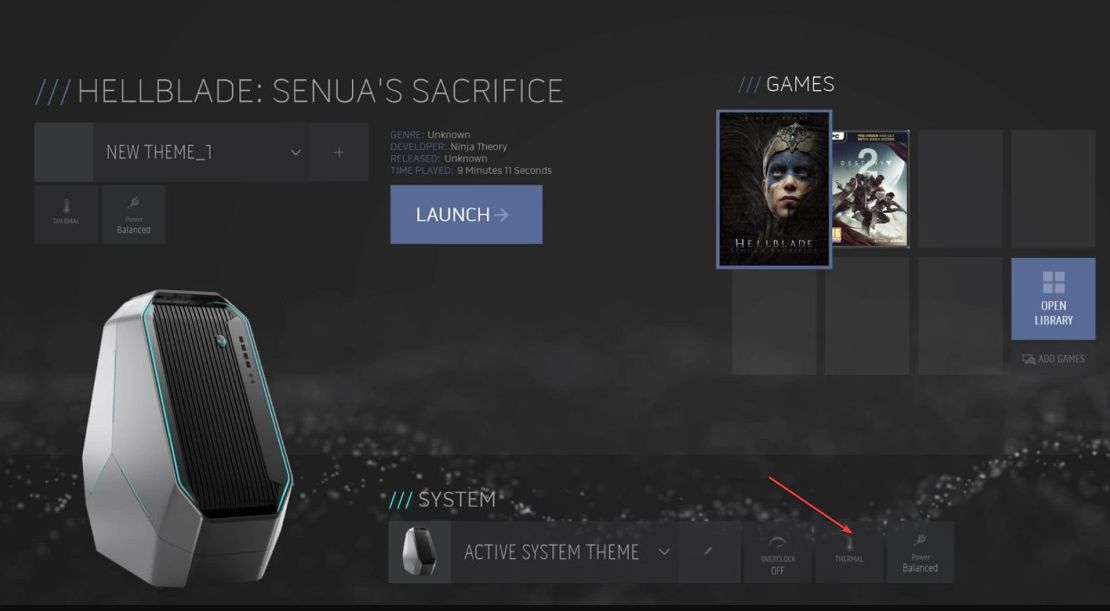Click the empty game slot below Hellblade
Image resolution: width=1110 pixels, height=611 pixels.
(774, 321)
